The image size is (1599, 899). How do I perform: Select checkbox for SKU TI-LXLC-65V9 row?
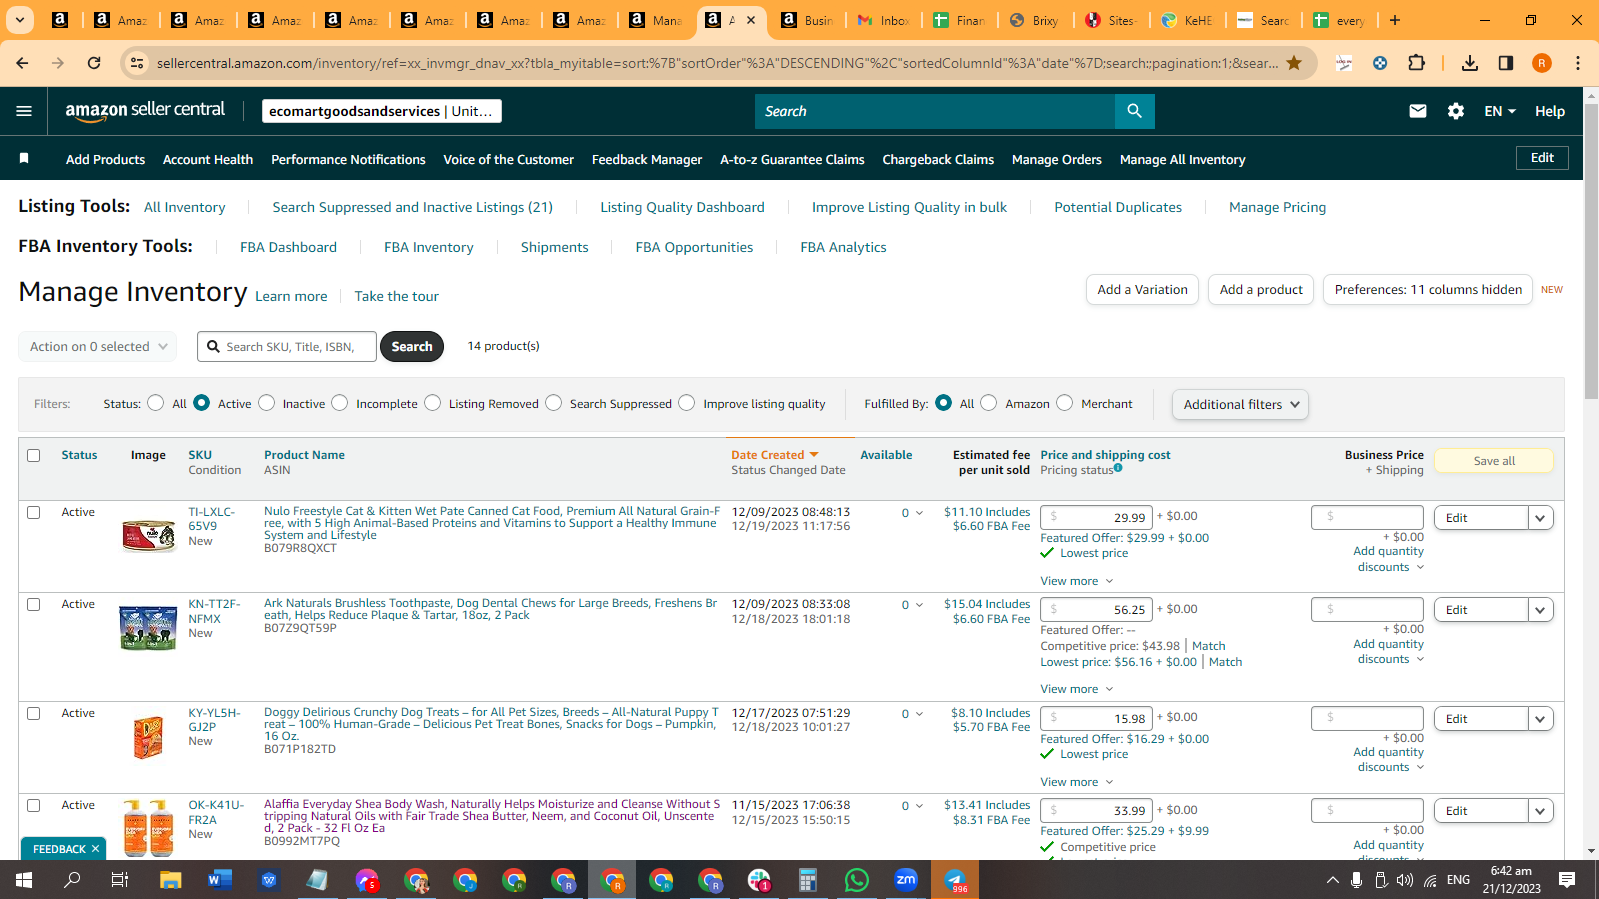34,512
